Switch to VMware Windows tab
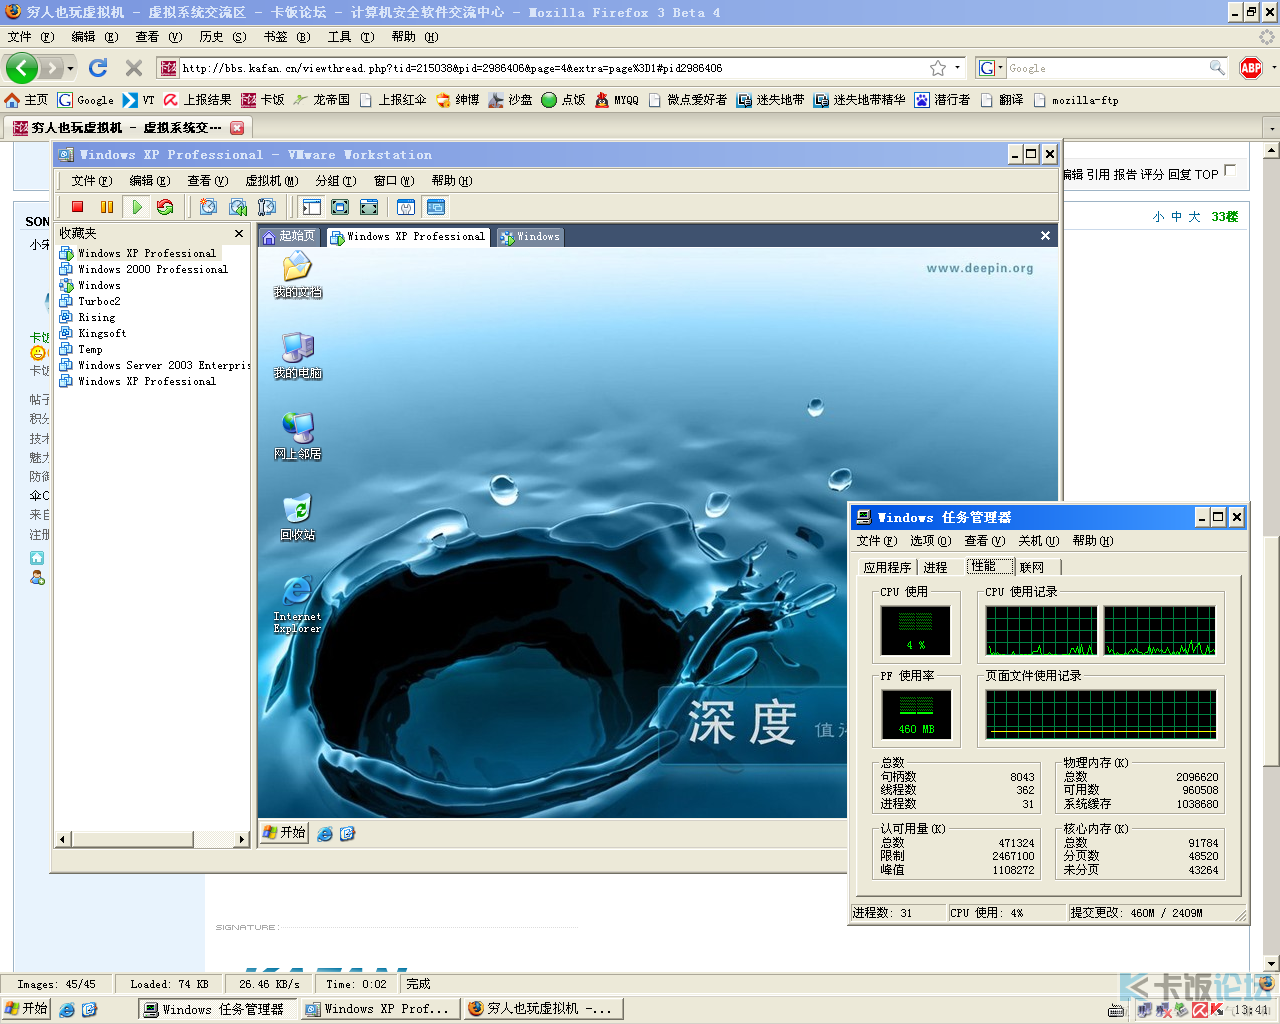 point(530,237)
